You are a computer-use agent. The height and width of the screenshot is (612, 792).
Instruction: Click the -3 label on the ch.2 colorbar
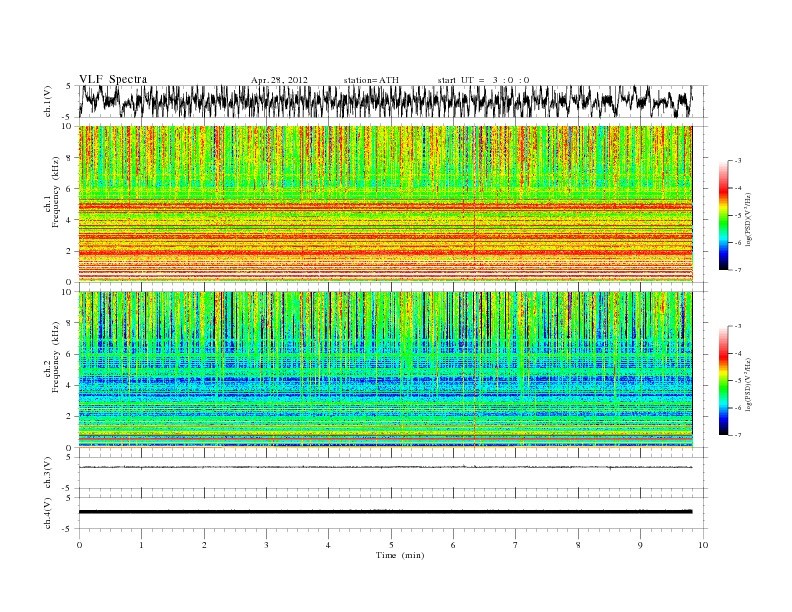coord(737,326)
